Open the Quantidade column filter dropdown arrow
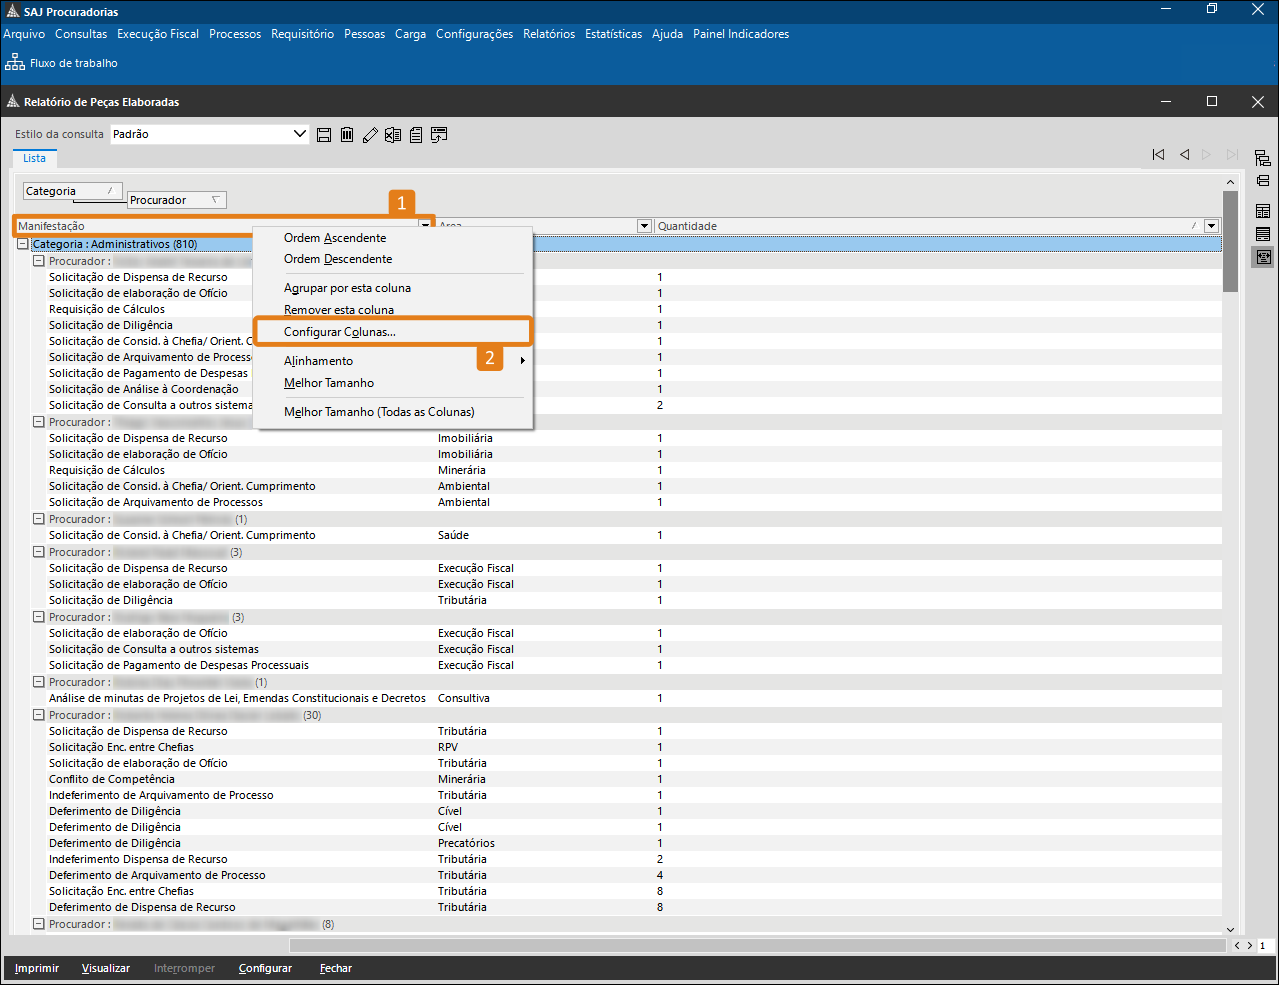This screenshot has width=1279, height=985. point(1212,226)
